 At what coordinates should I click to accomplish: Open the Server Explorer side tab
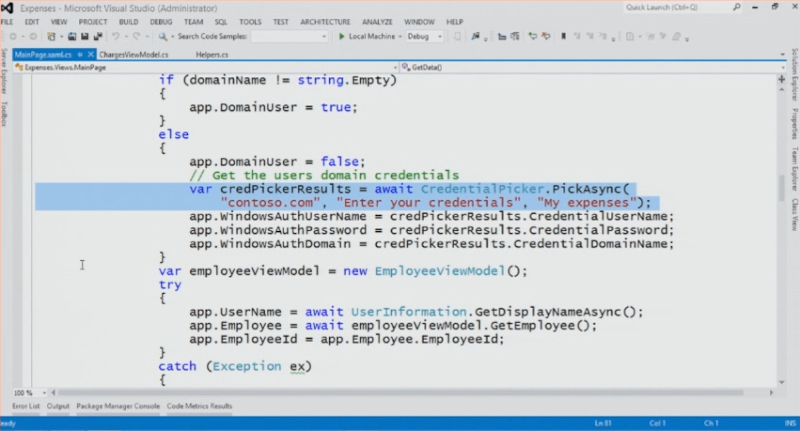[4, 71]
